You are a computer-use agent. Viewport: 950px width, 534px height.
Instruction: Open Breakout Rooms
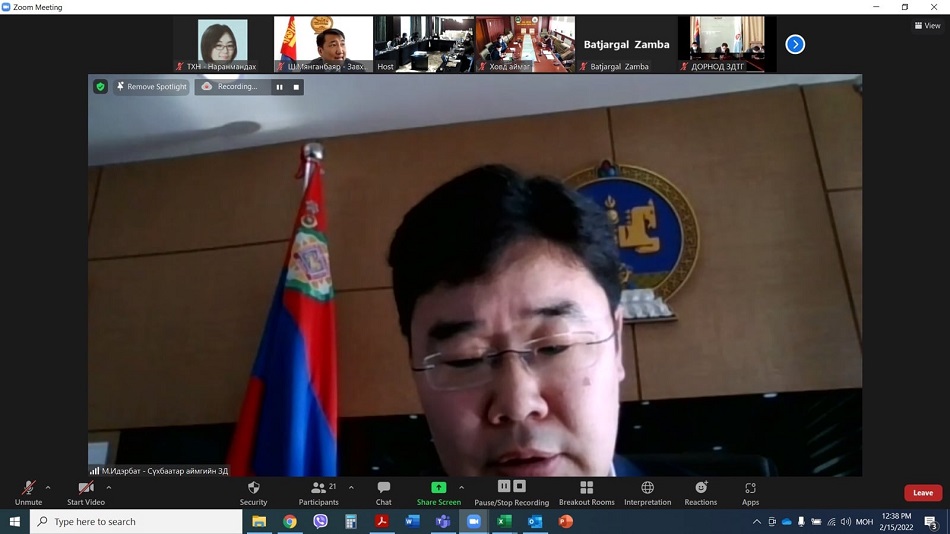pos(586,492)
